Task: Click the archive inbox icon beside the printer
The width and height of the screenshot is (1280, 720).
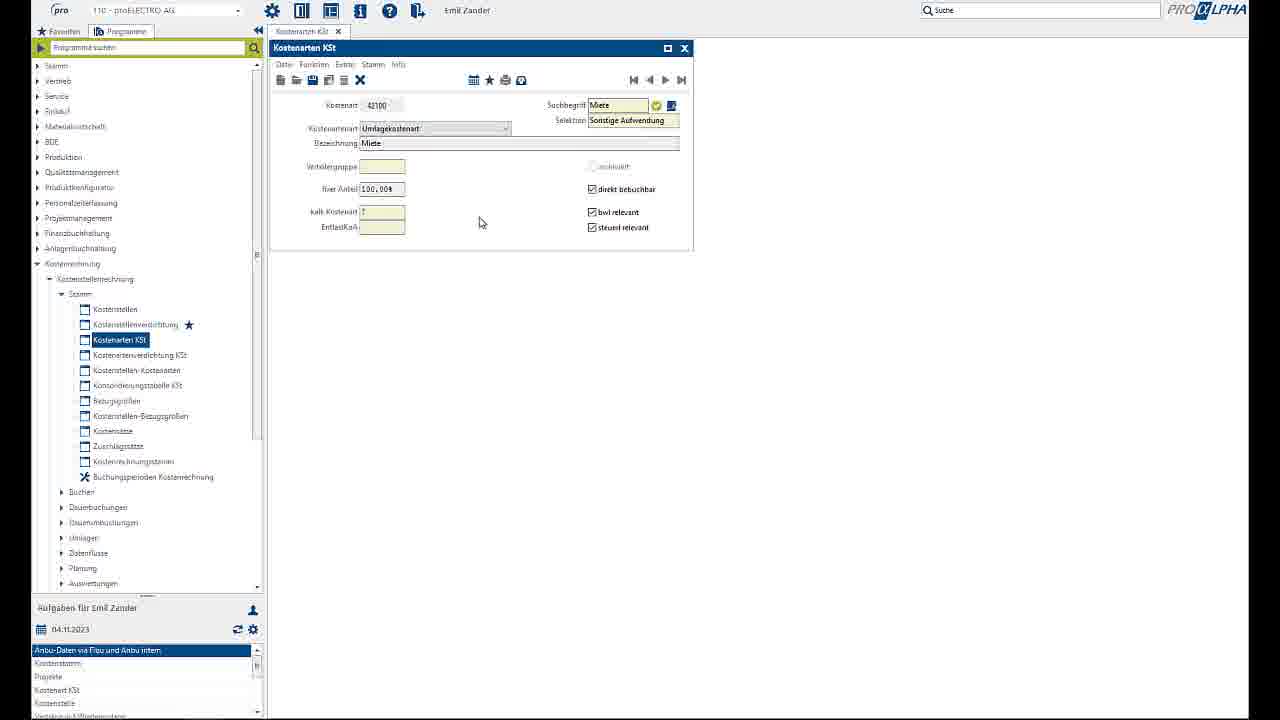Action: [521, 80]
